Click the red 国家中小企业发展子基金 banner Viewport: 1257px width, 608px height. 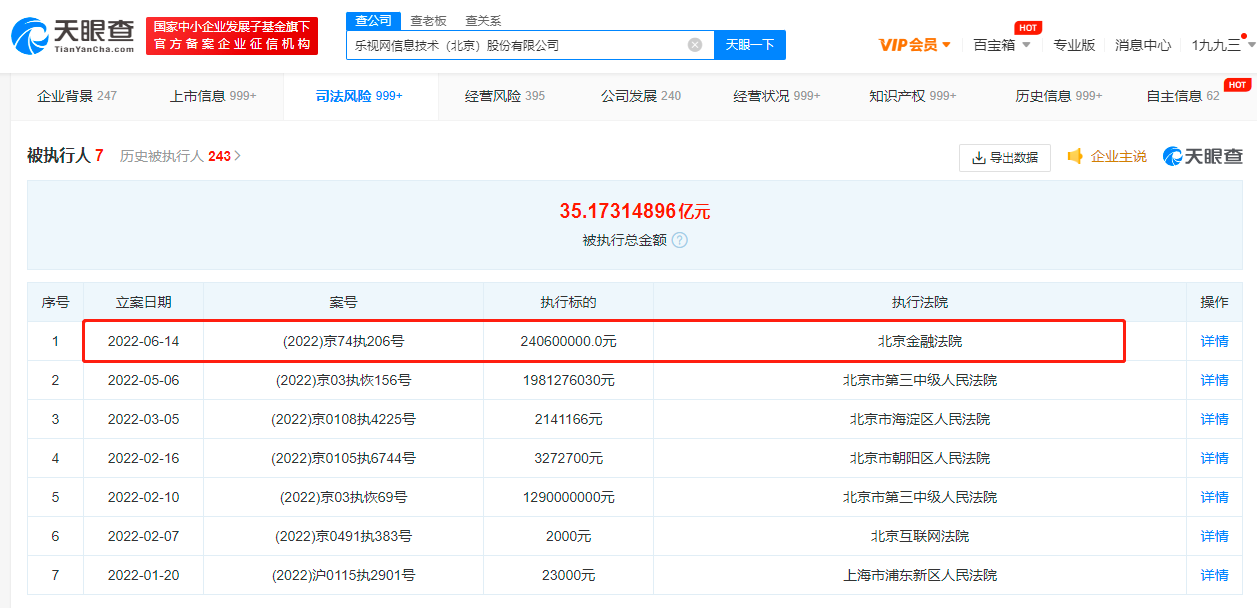click(x=234, y=35)
